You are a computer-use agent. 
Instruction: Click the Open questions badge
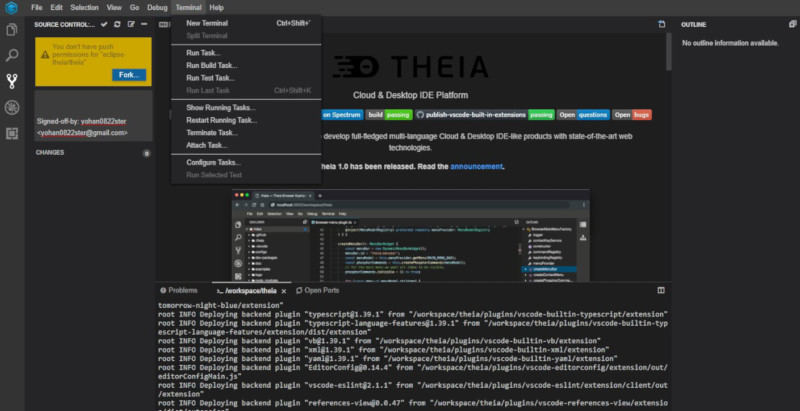point(583,115)
